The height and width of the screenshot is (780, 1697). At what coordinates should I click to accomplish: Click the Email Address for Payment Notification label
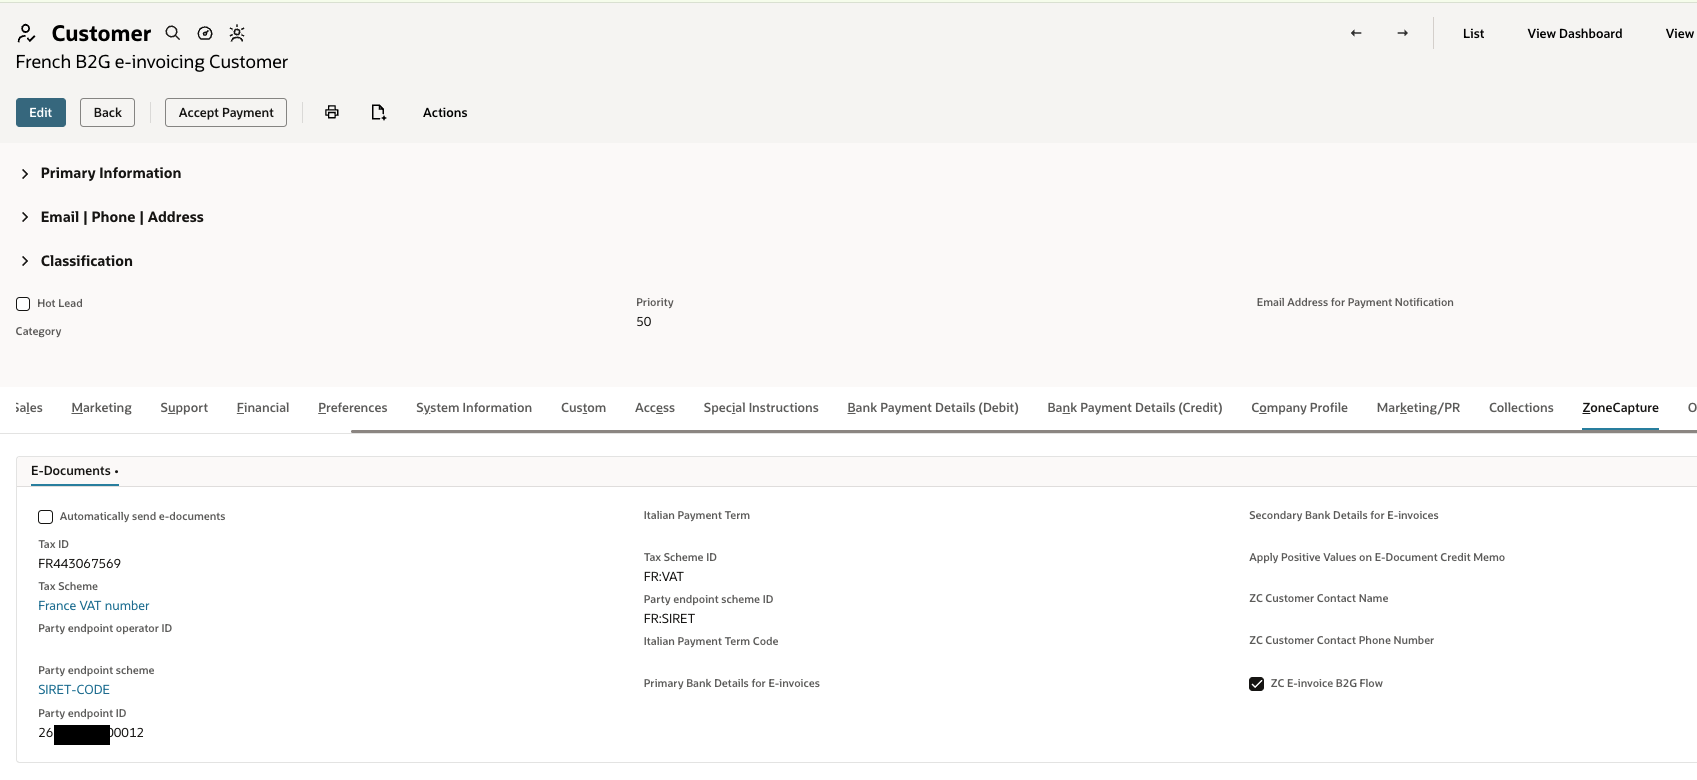pyautogui.click(x=1355, y=302)
